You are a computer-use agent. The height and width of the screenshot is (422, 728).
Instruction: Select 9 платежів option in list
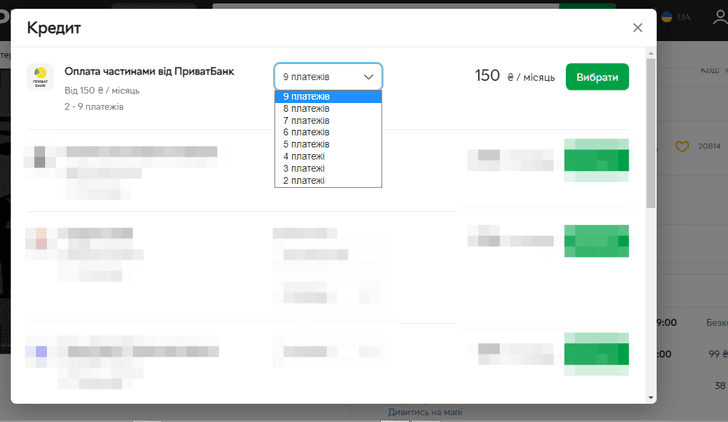point(328,97)
